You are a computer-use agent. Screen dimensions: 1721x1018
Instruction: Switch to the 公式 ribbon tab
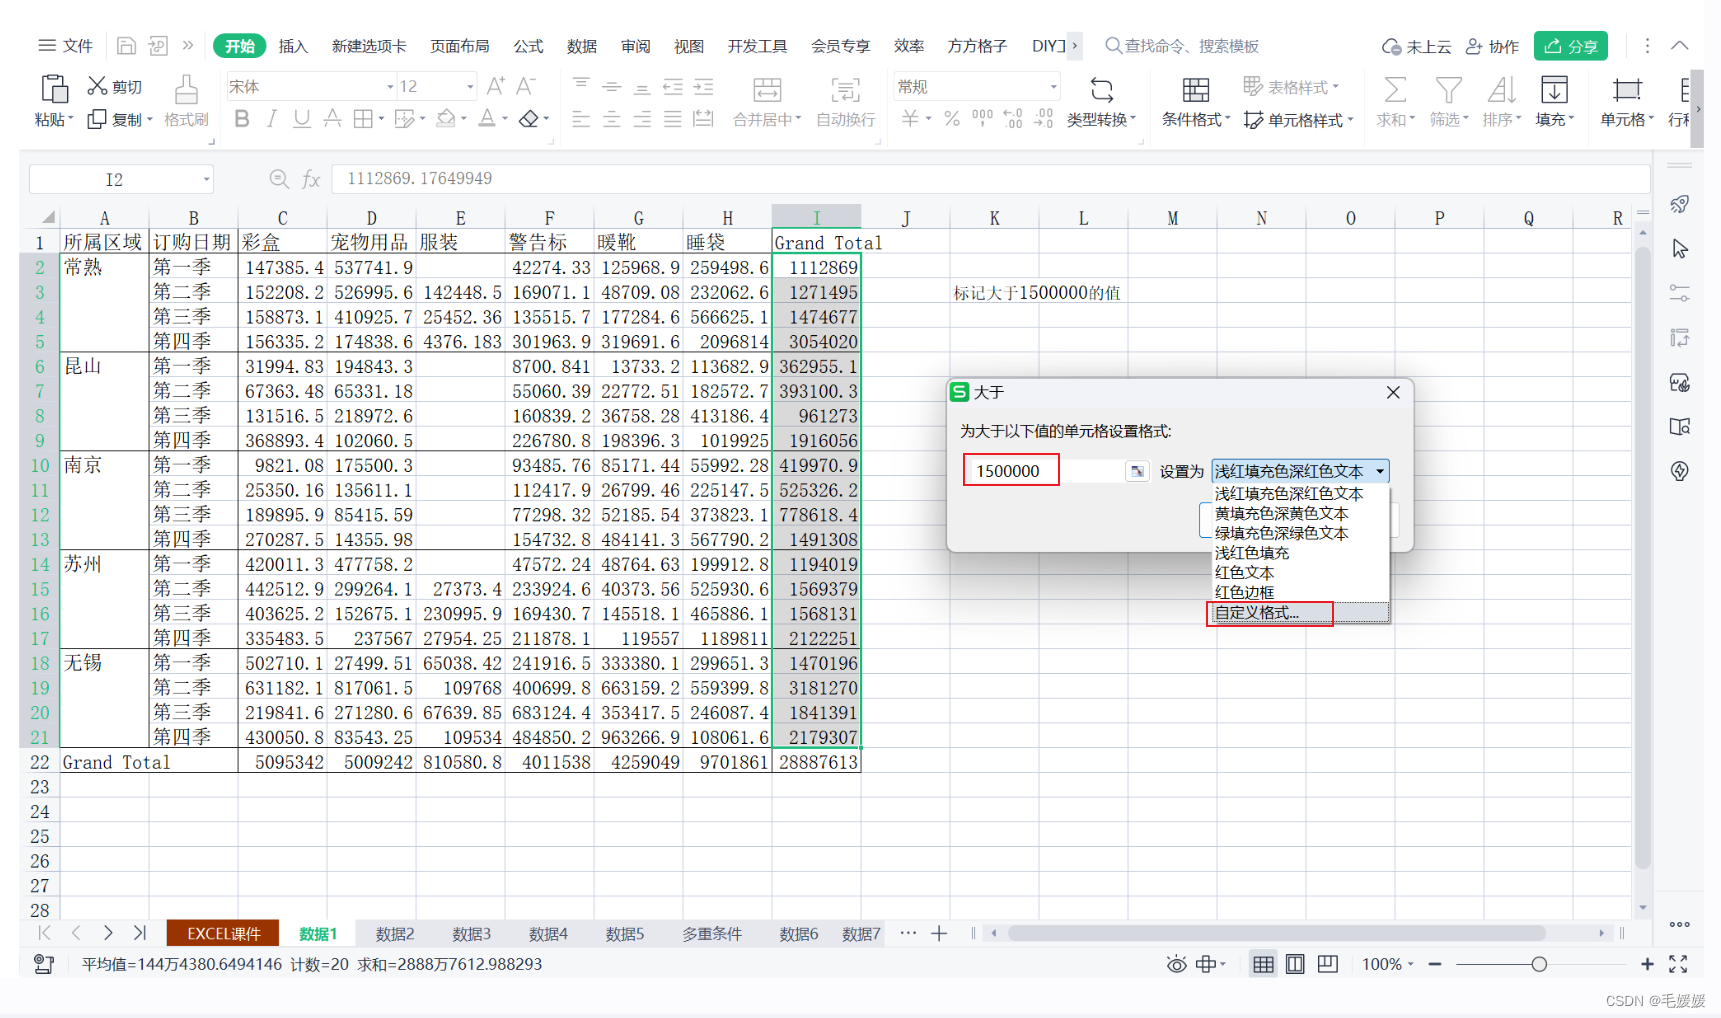528,46
